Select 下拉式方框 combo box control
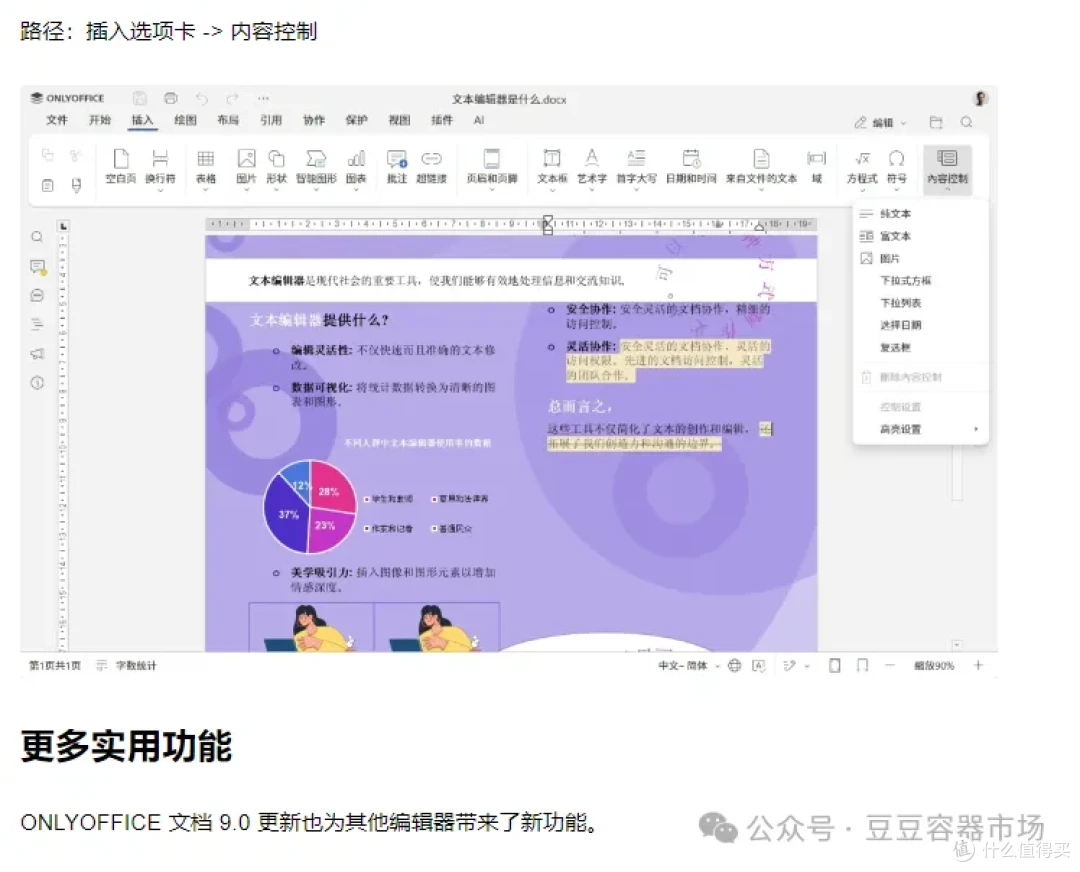1080x872 pixels. (x=920, y=280)
